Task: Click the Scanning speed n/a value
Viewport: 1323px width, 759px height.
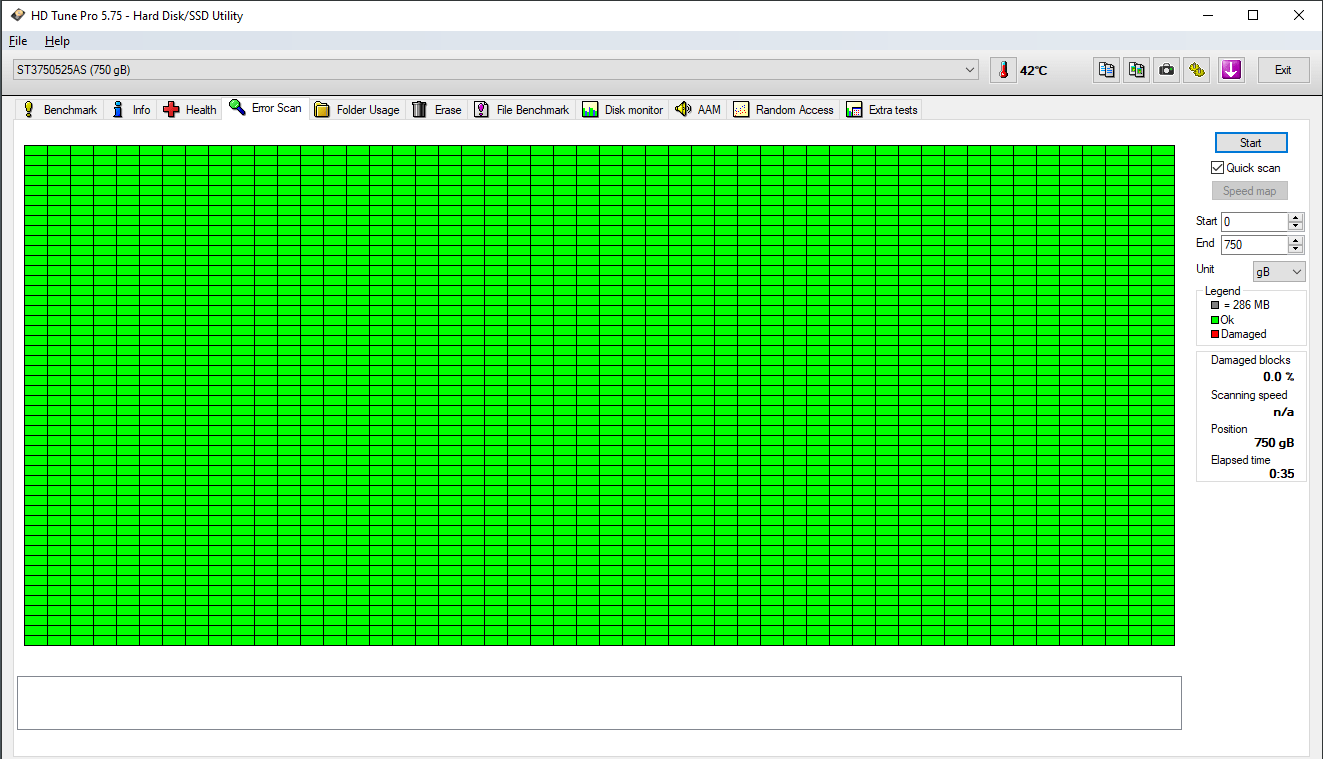Action: point(1283,411)
